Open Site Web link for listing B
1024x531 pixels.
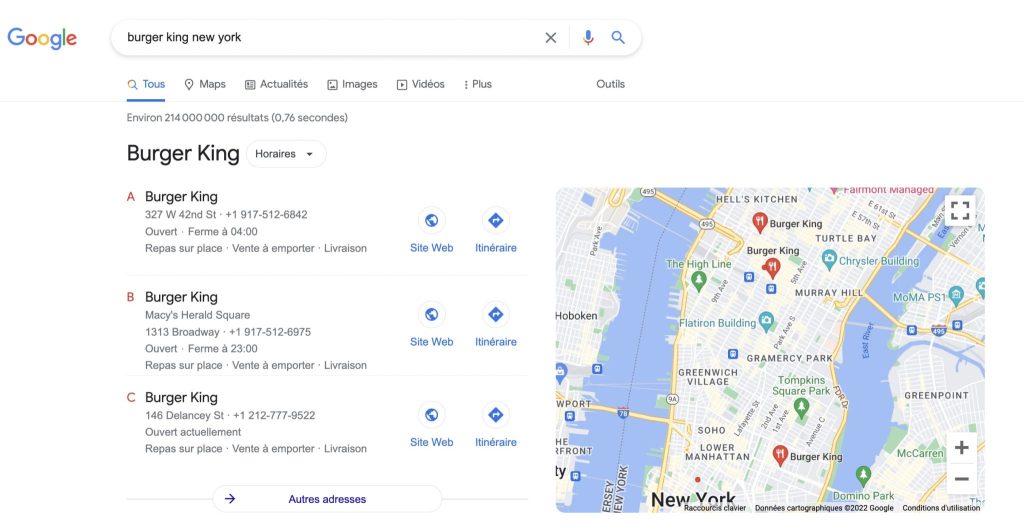coord(431,342)
